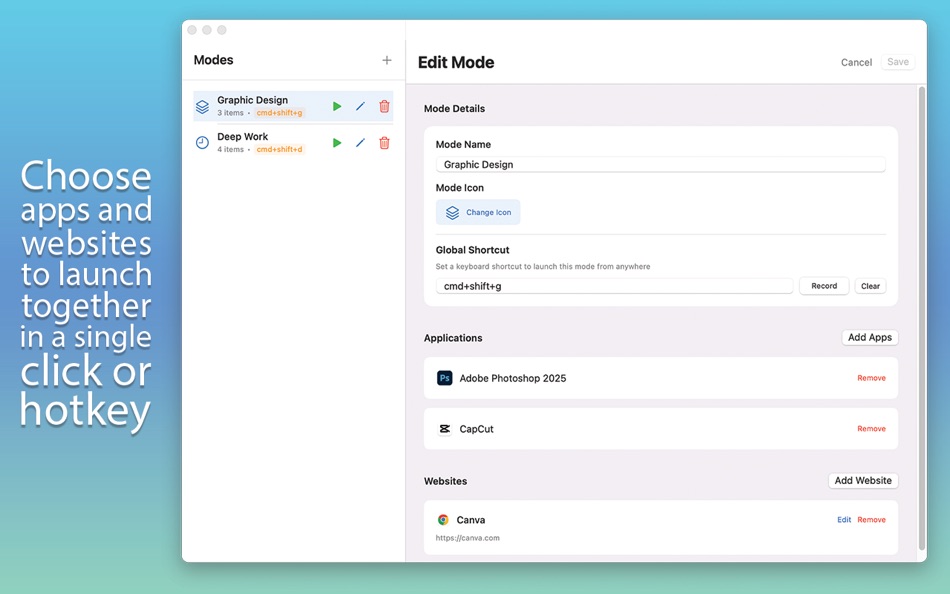This screenshot has width=950, height=594.
Task: Remove CapCut from applications
Action: pyautogui.click(x=871, y=429)
